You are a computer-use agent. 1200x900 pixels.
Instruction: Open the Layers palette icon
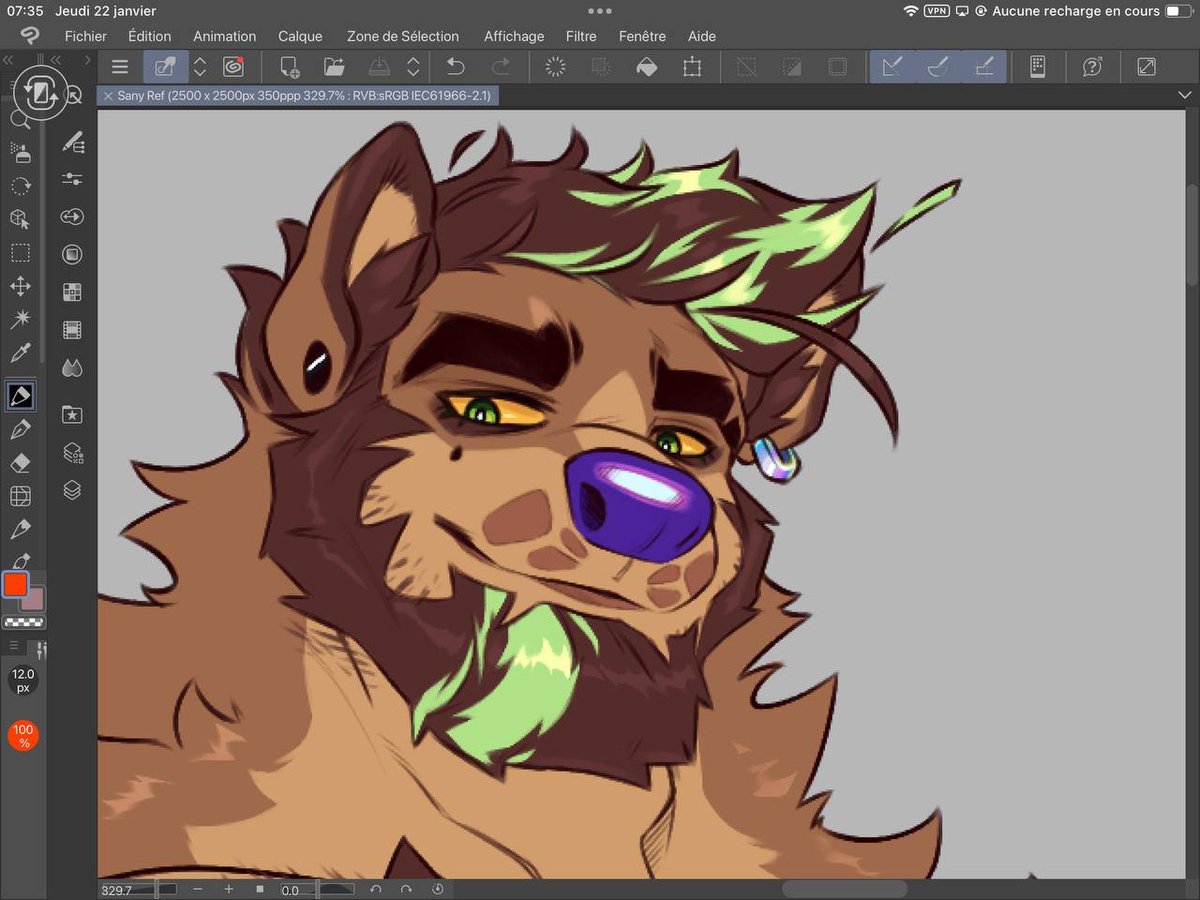tap(72, 490)
